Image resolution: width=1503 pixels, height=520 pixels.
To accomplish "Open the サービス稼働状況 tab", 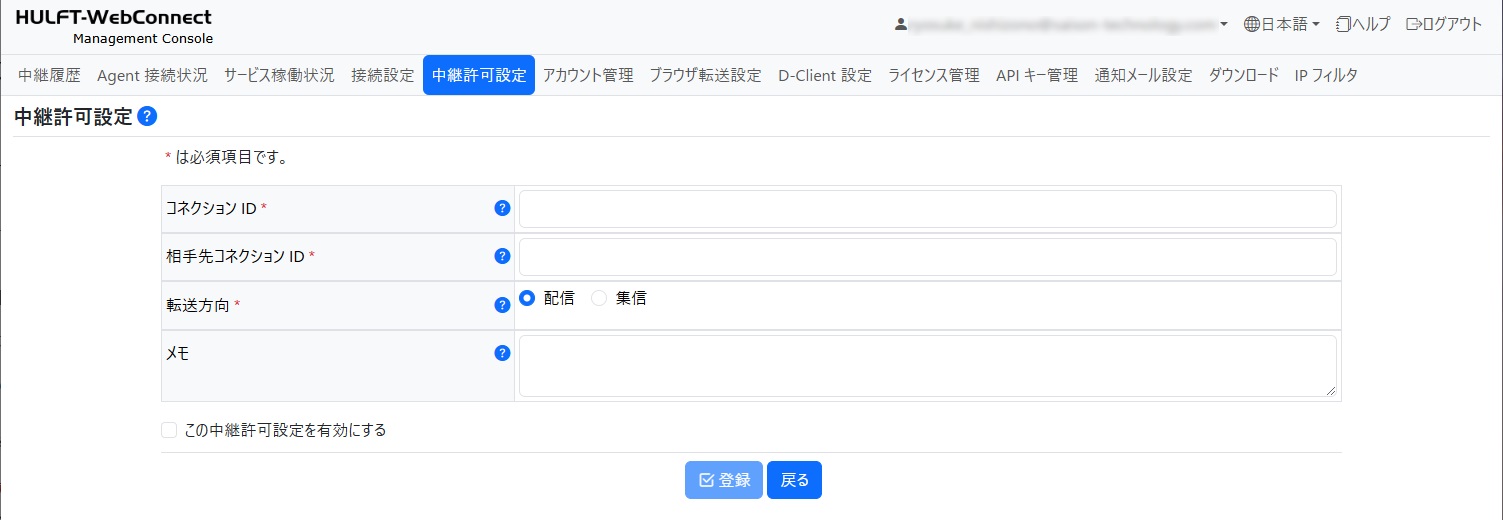I will click(279, 75).
